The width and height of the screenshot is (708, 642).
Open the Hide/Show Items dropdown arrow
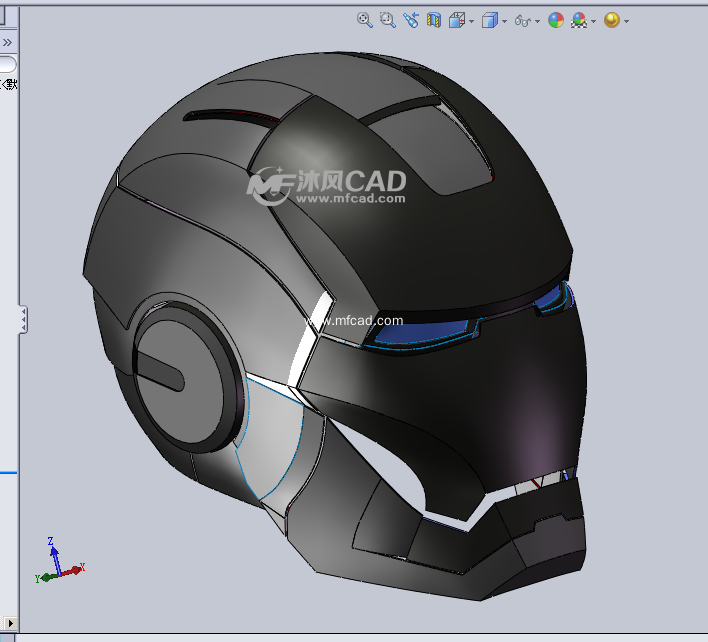point(537,21)
